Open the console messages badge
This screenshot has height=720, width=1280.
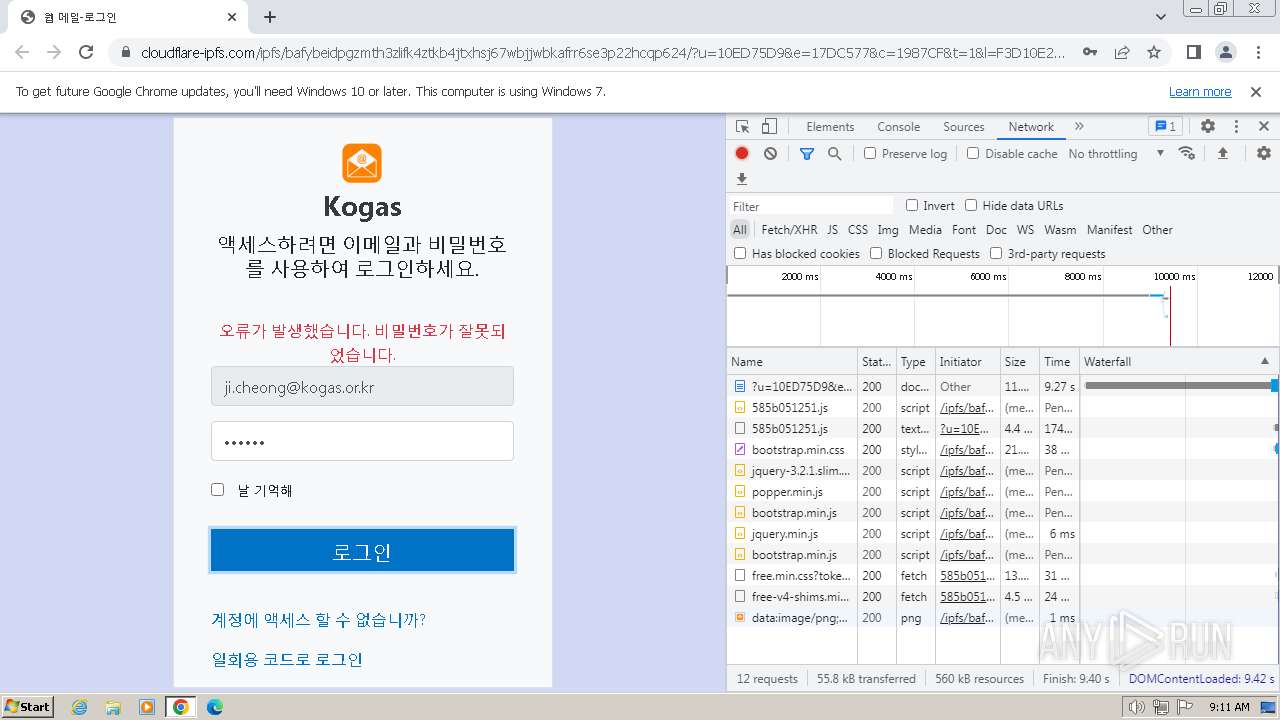[1165, 127]
